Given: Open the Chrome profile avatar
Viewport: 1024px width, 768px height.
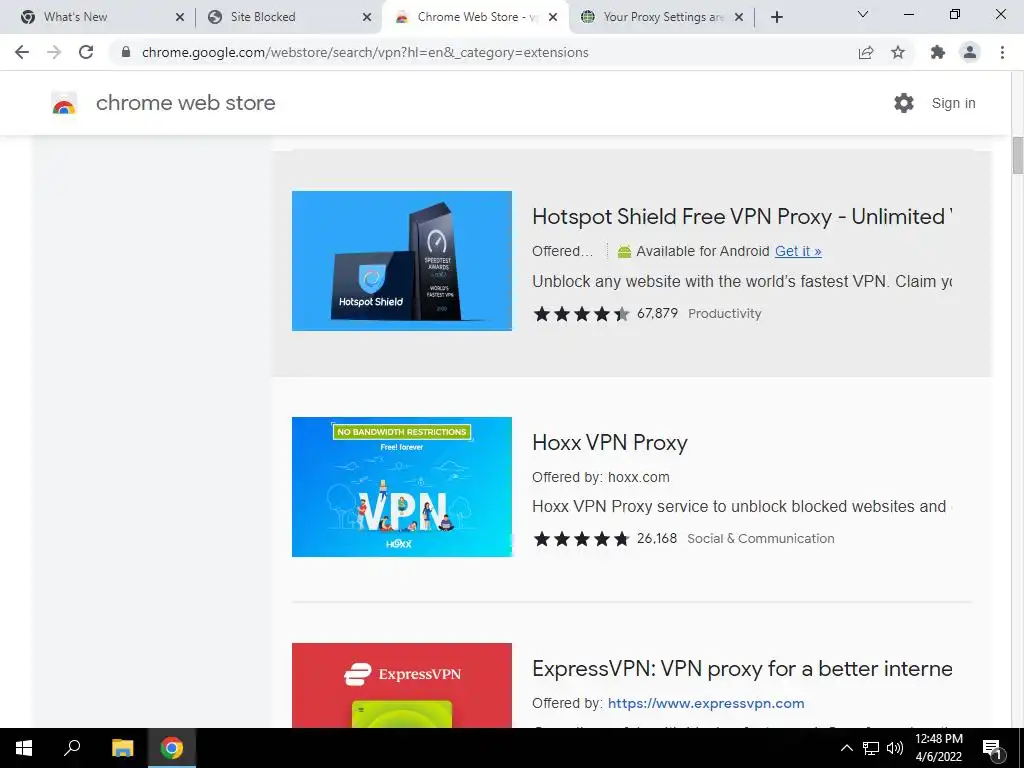Looking at the screenshot, I should (970, 52).
